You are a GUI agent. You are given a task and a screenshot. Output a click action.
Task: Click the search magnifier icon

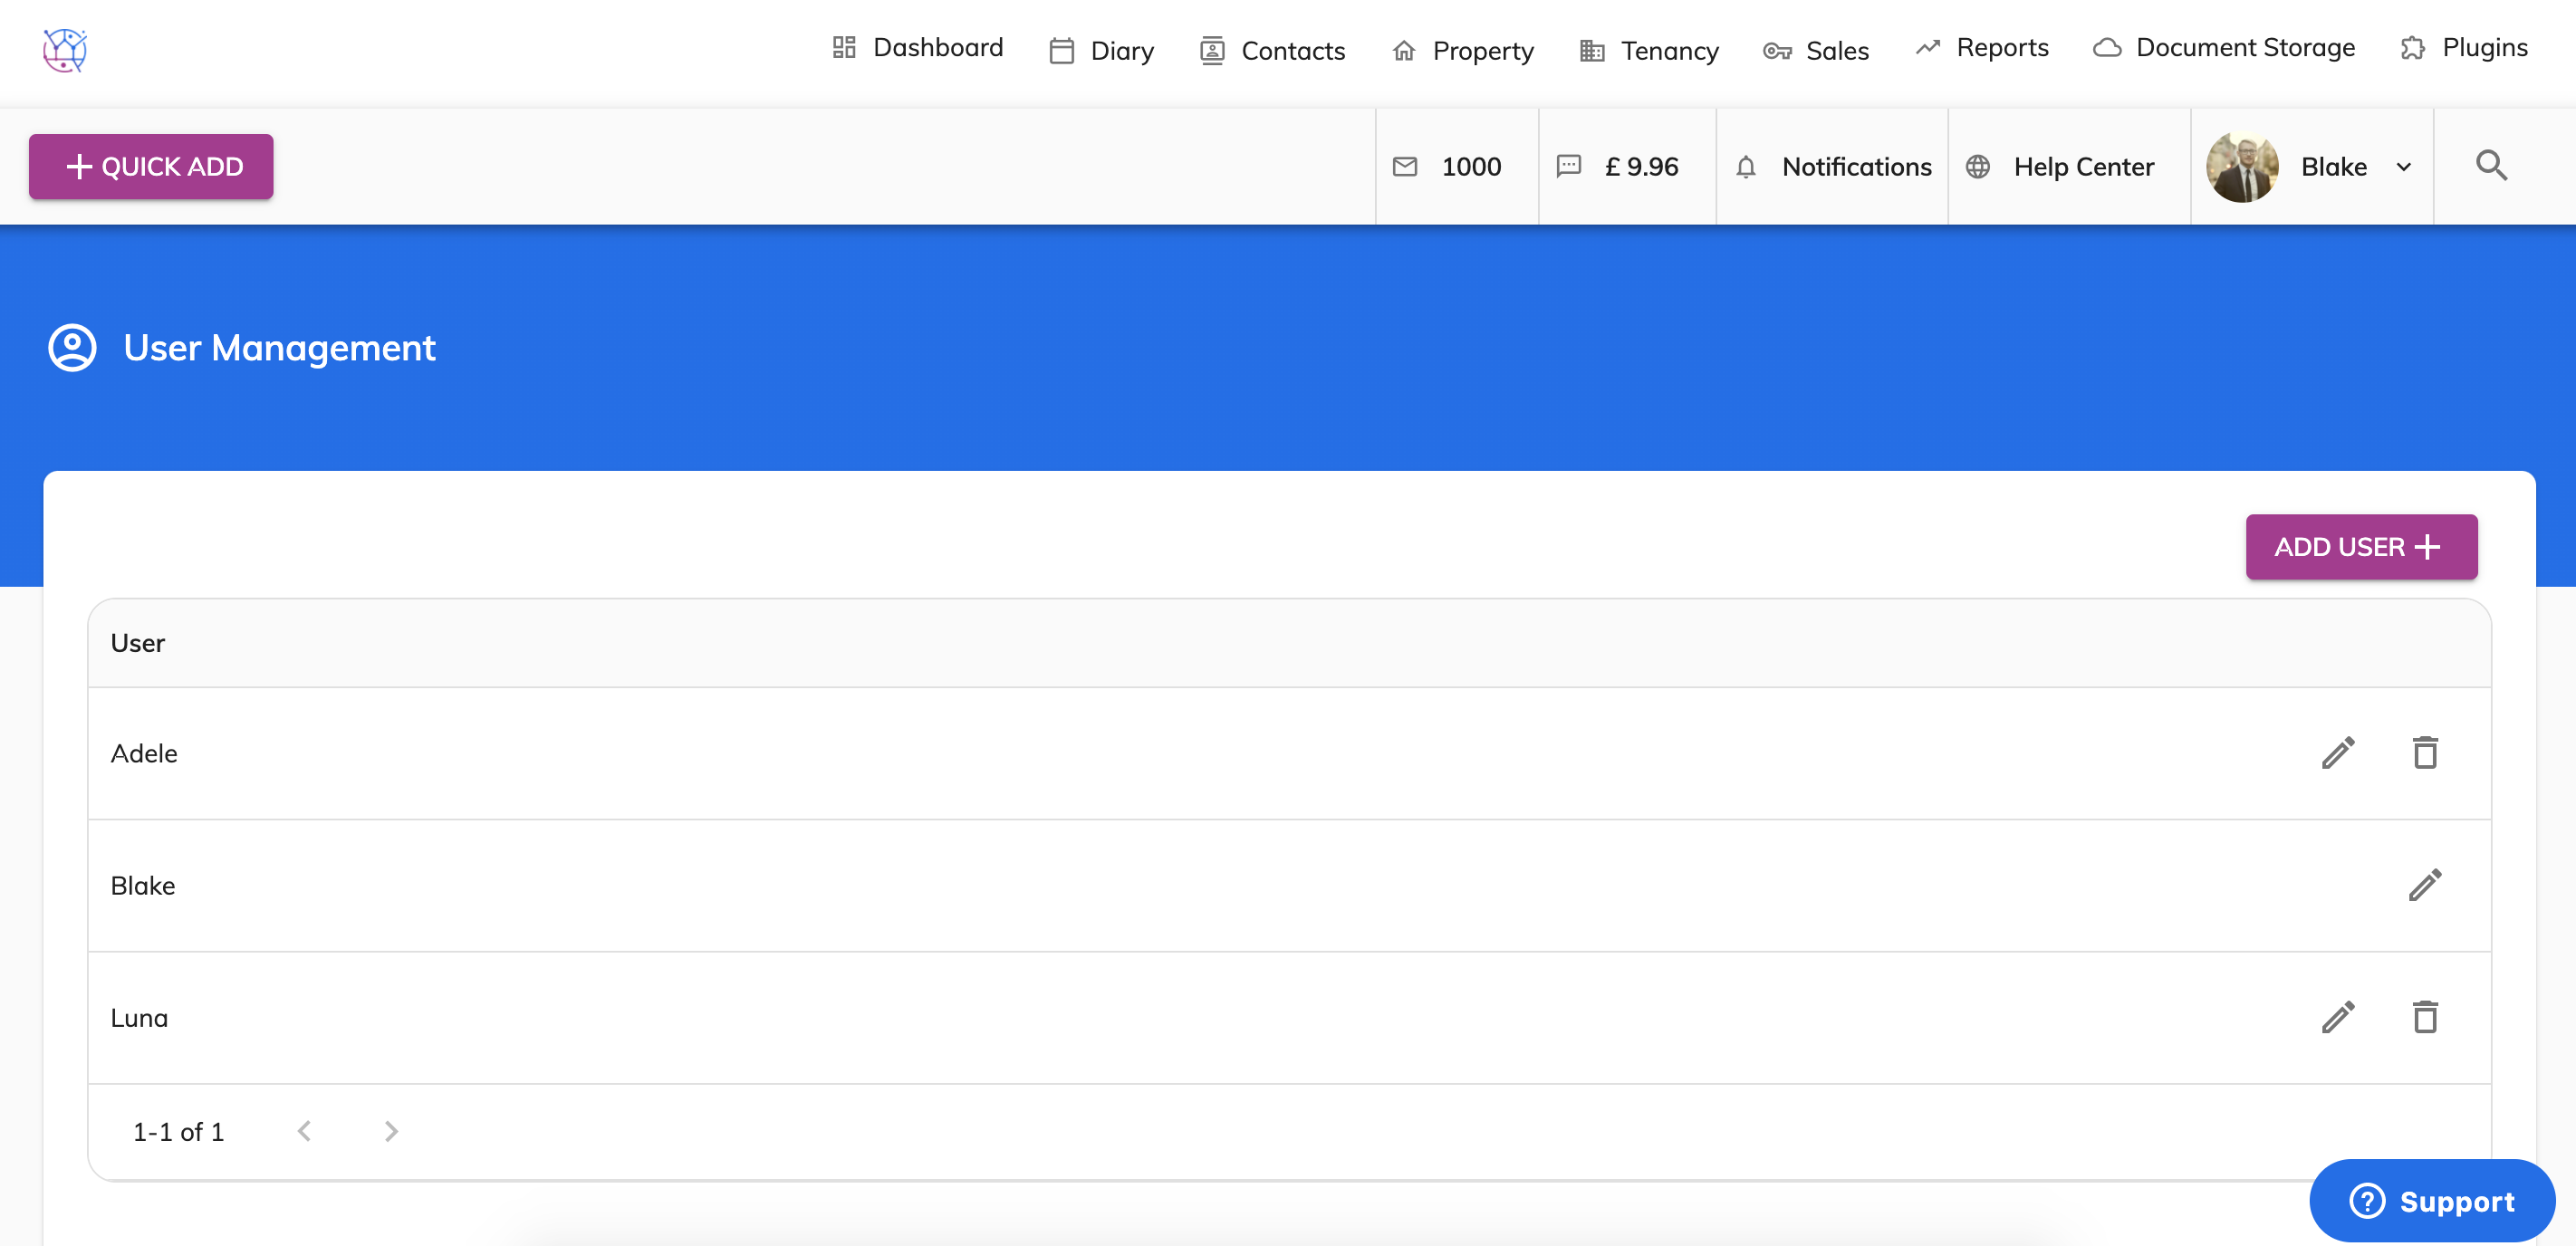click(2491, 165)
